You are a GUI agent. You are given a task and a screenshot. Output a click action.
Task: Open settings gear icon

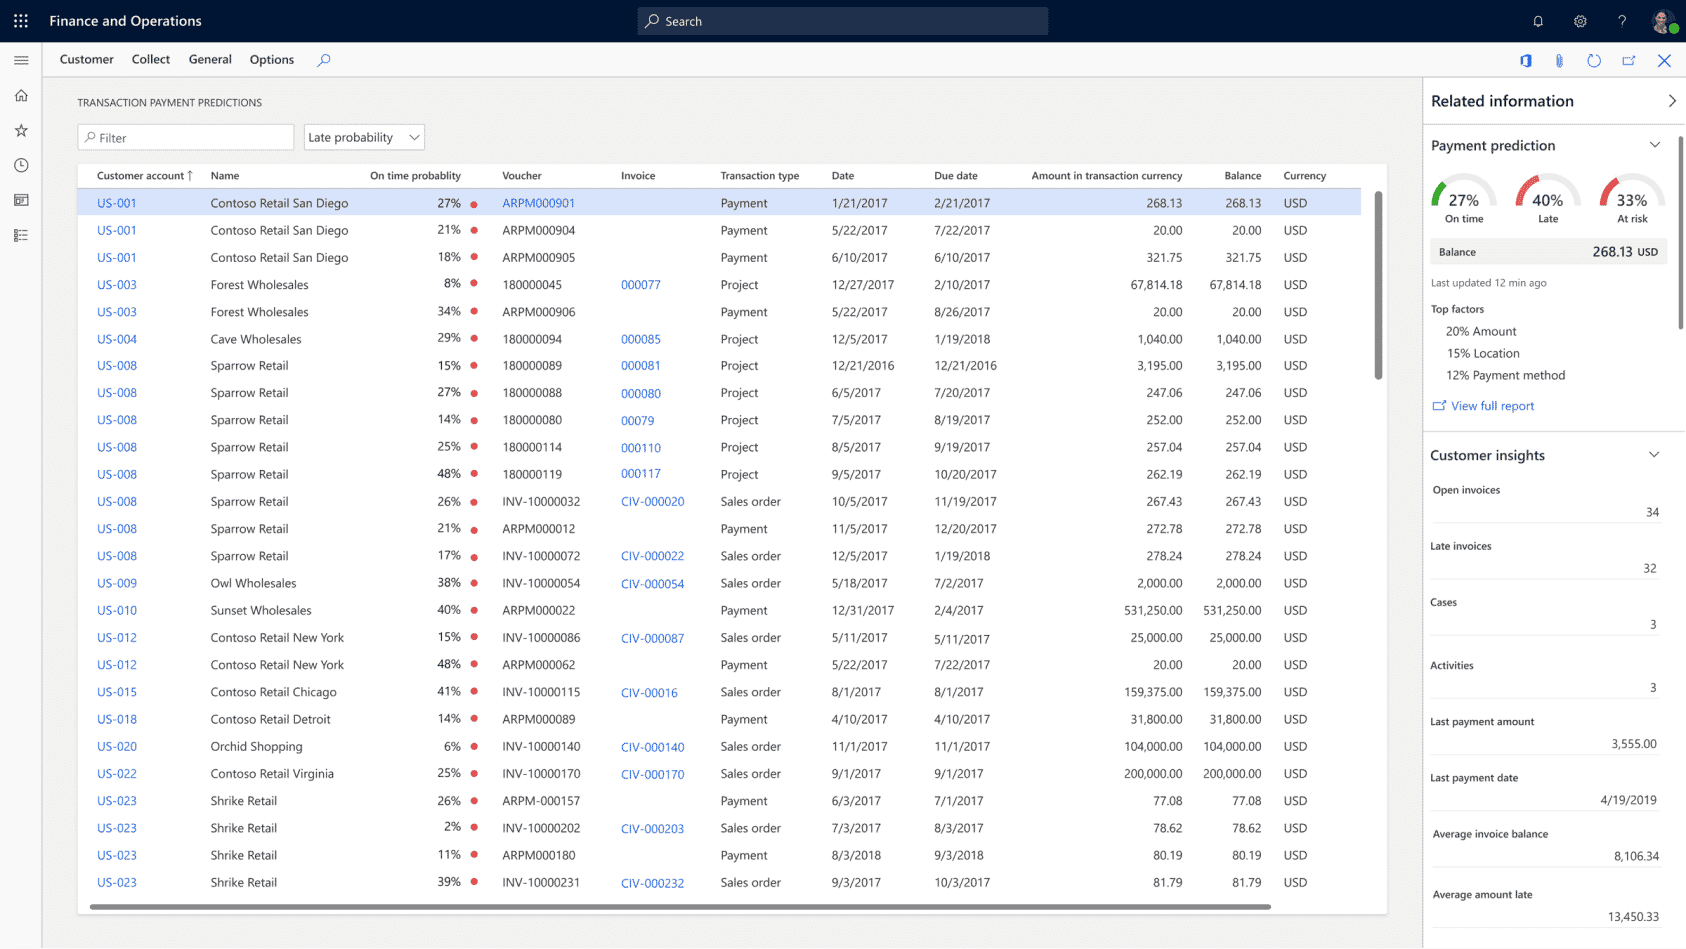tap(1580, 21)
